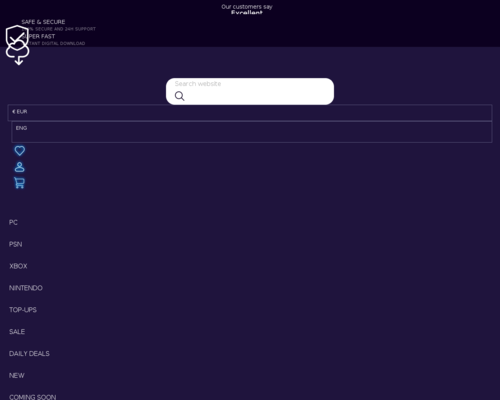Click the wishlist heart icon

(x=20, y=151)
